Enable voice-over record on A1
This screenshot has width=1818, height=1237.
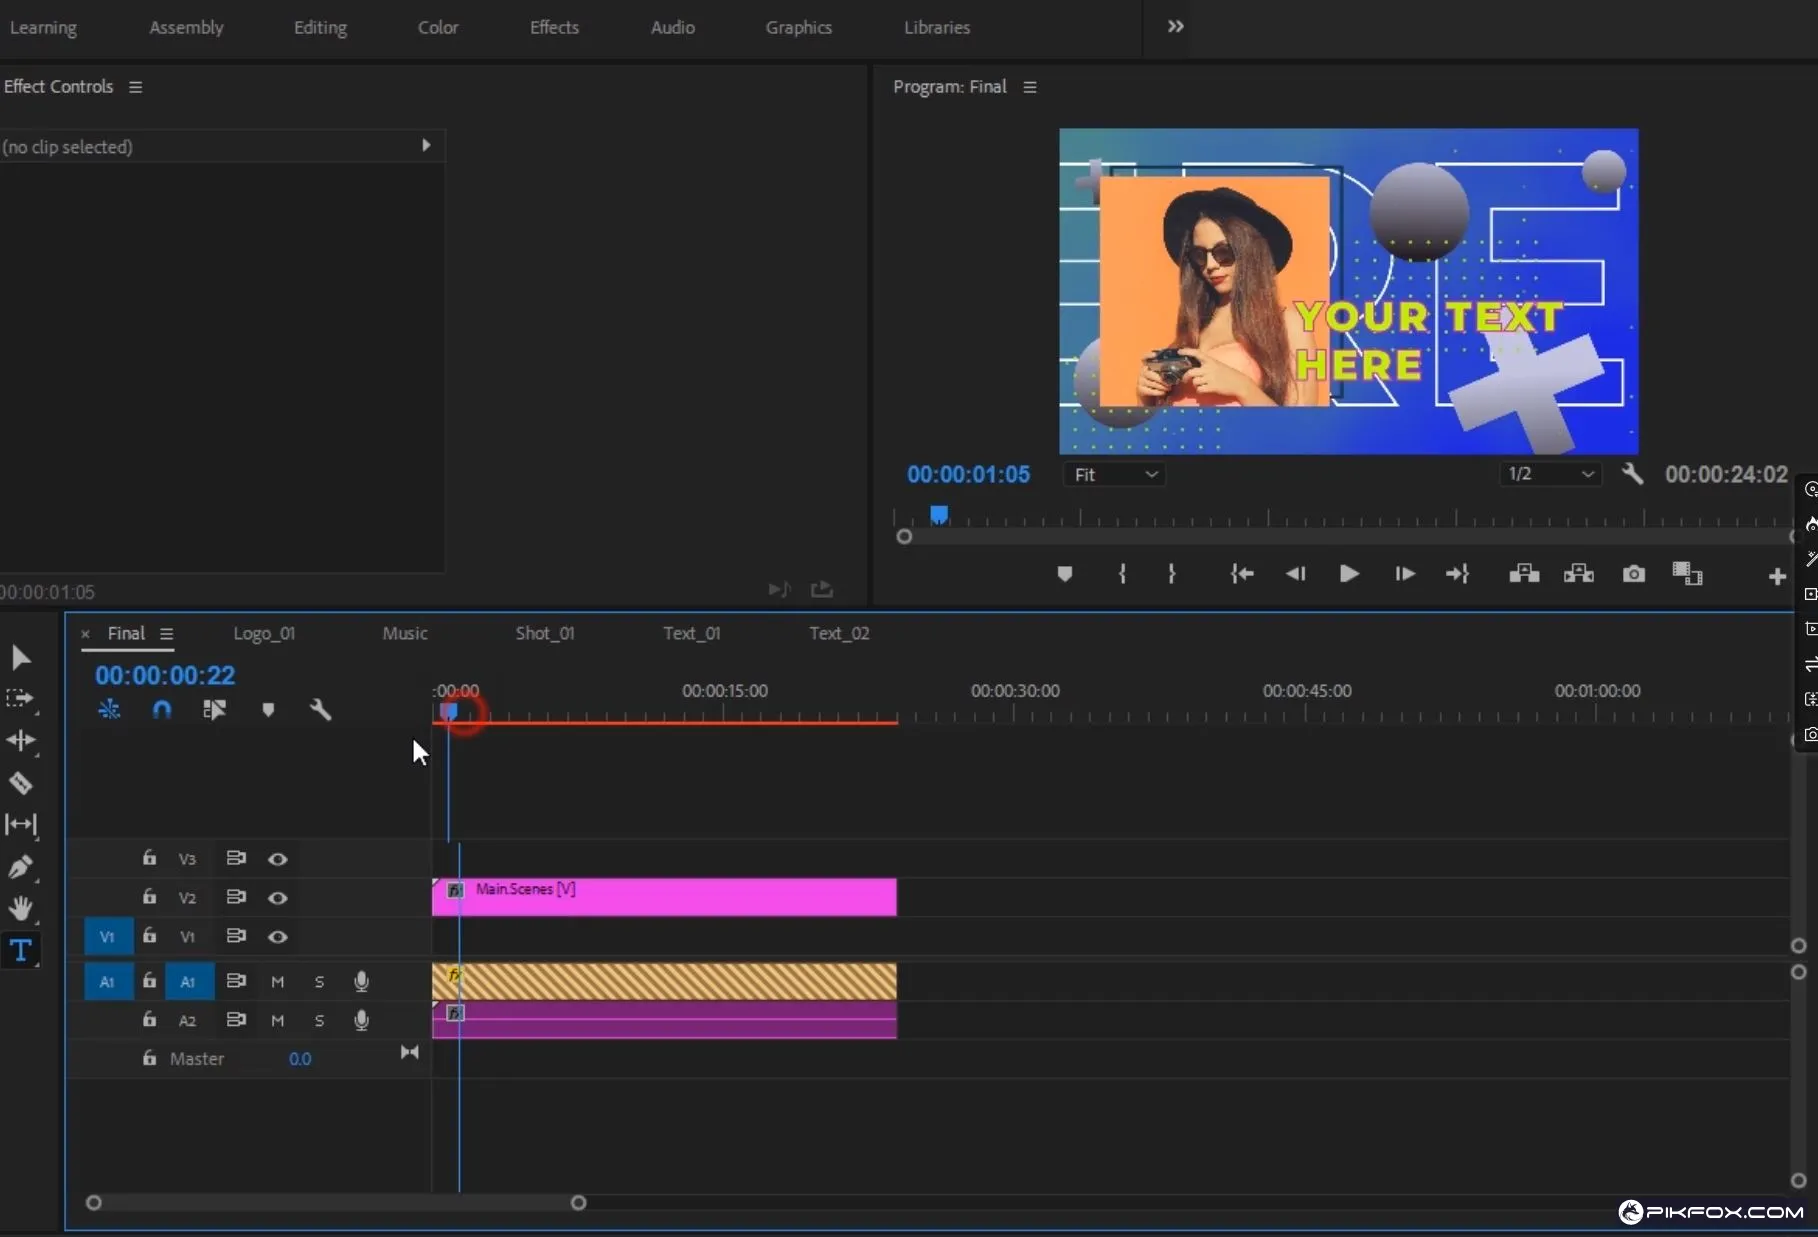point(362,982)
